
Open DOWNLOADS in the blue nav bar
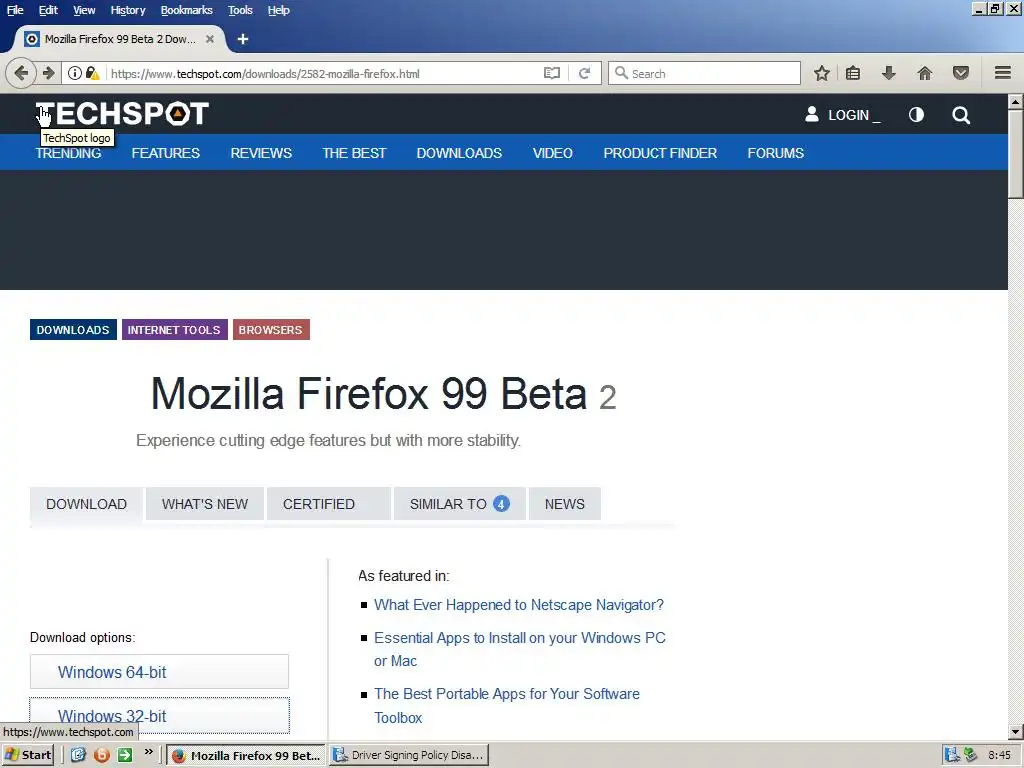tap(459, 153)
